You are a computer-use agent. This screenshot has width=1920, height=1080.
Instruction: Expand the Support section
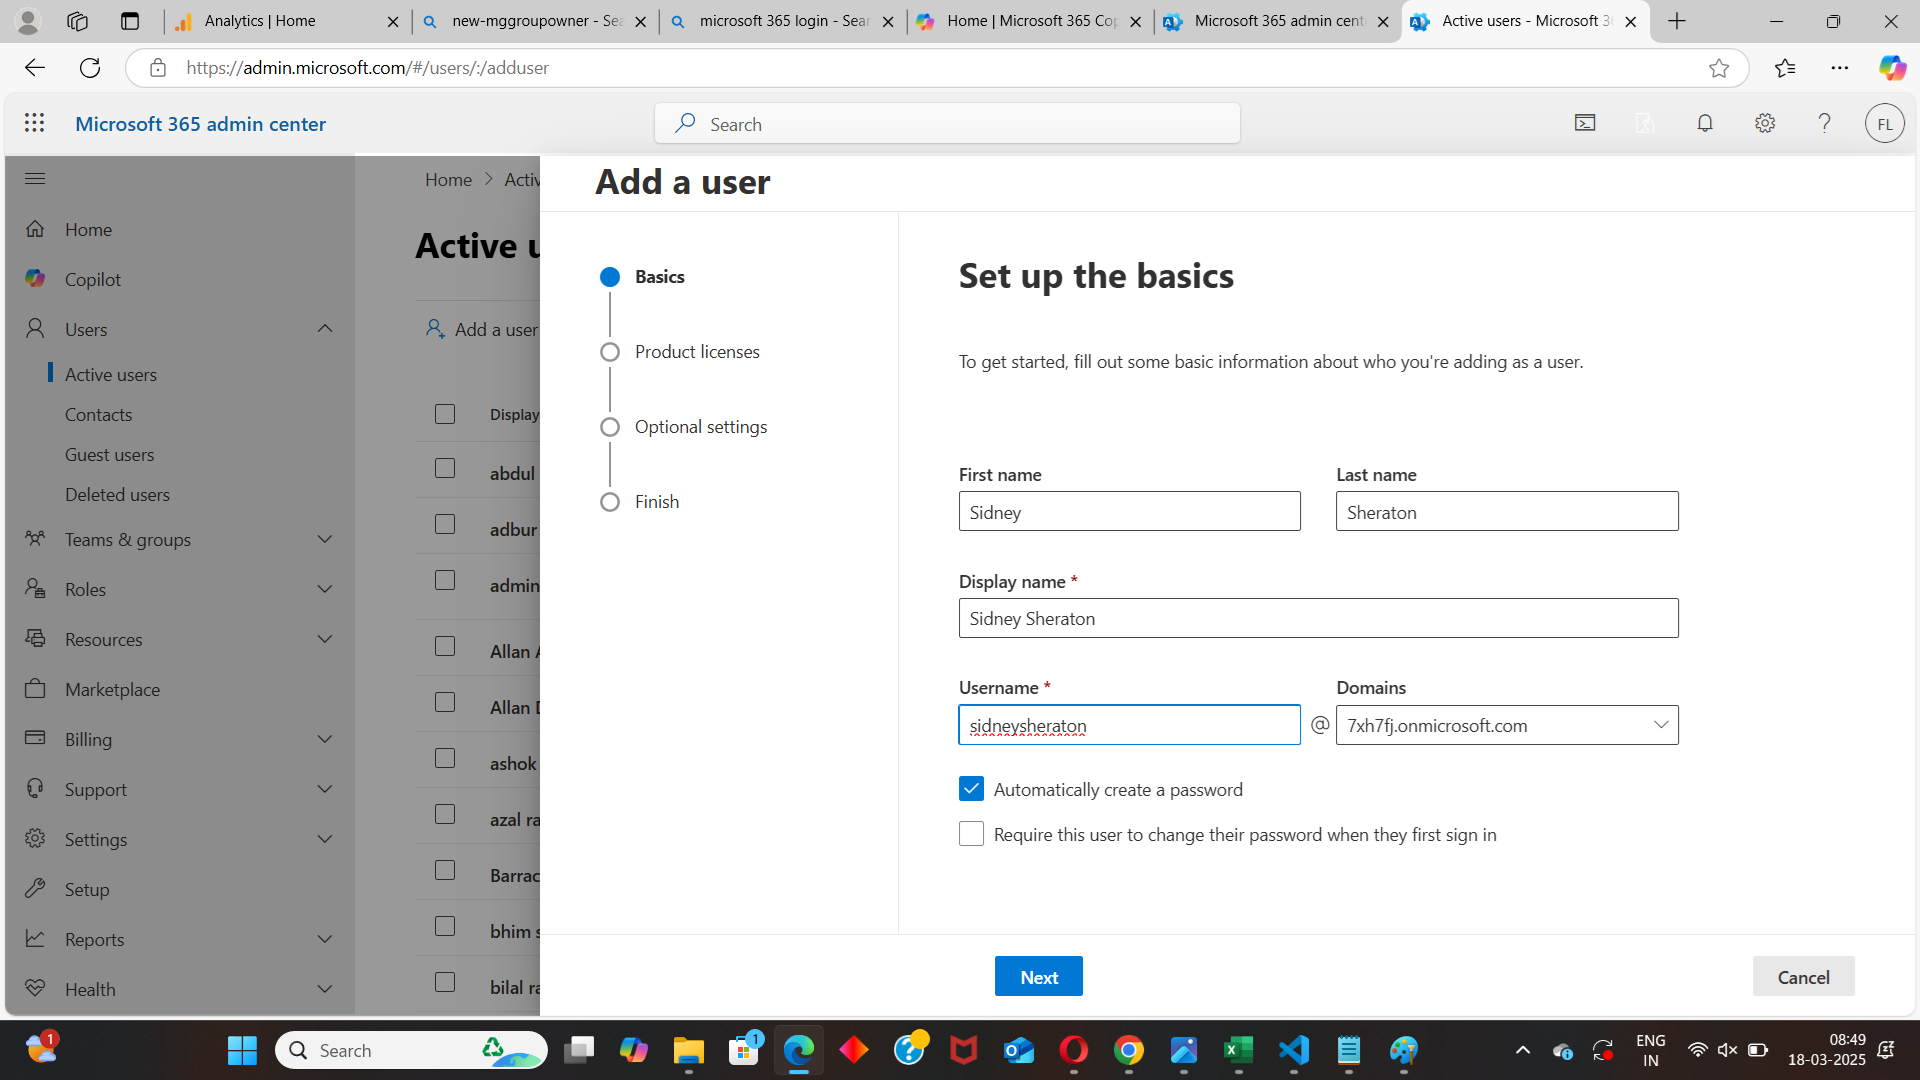[x=325, y=789]
